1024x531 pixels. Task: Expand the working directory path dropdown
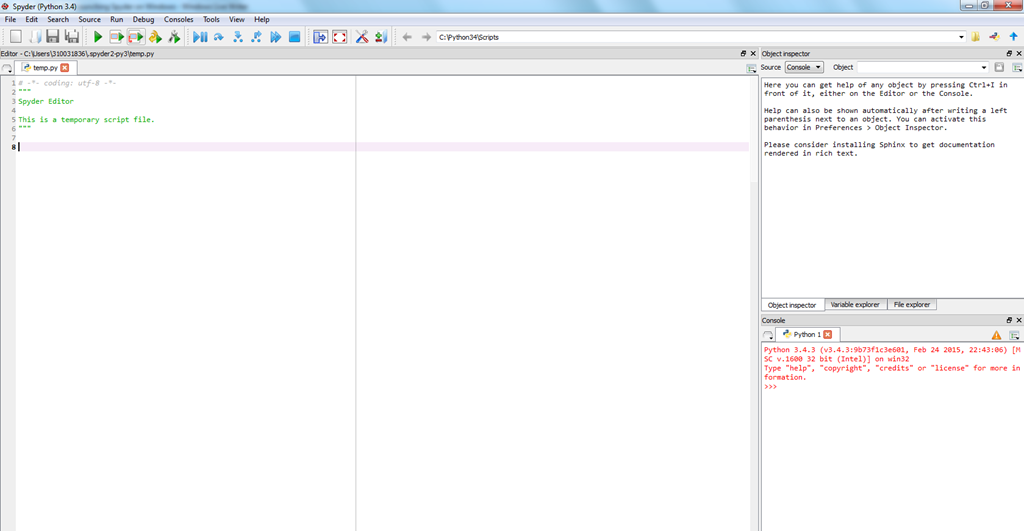(x=962, y=37)
